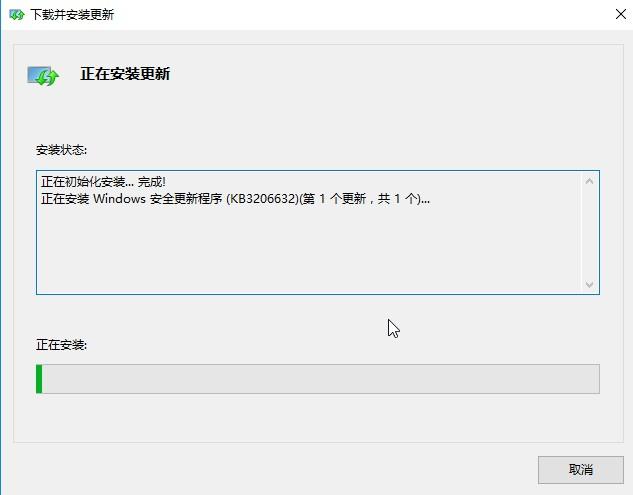Click the update icon in title bar
Image resolution: width=633 pixels, height=495 pixels.
pyautogui.click(x=17, y=15)
